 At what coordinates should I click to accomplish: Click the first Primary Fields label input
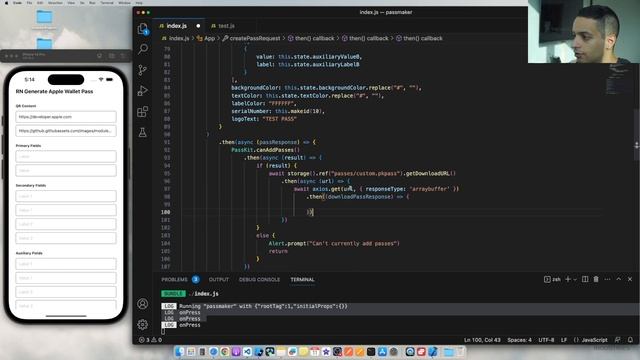coord(66,156)
